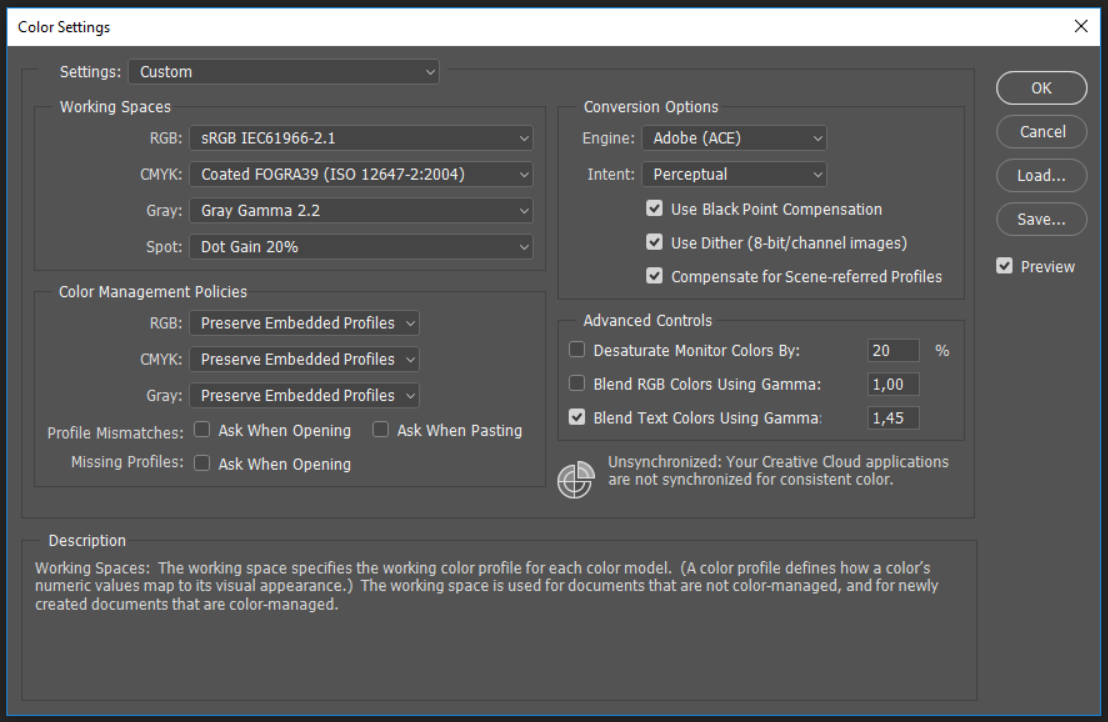Click the OK button
This screenshot has width=1108, height=722.
pyautogui.click(x=1042, y=88)
